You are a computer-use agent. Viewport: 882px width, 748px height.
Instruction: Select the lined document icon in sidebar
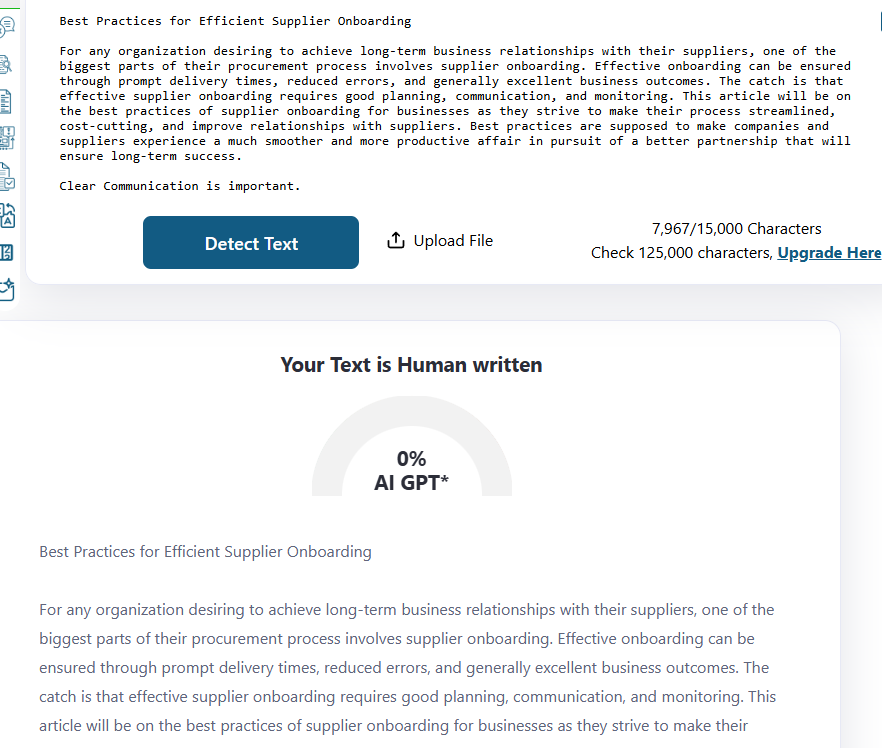pyautogui.click(x=5, y=101)
